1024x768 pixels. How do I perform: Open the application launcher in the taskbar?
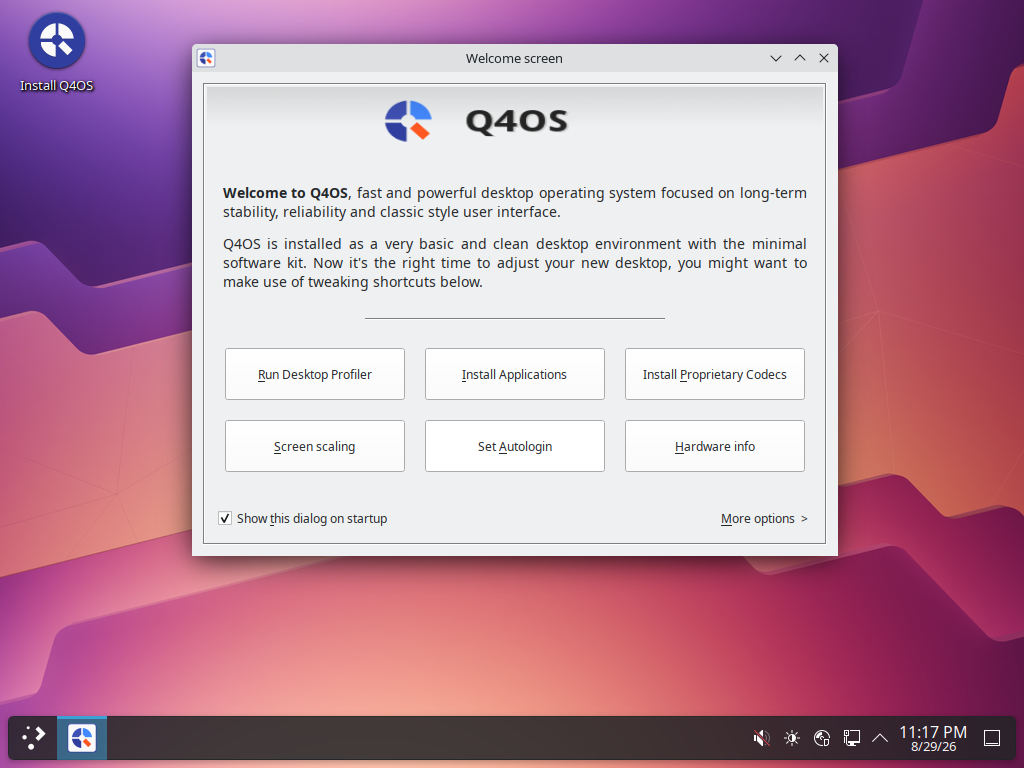(33, 738)
